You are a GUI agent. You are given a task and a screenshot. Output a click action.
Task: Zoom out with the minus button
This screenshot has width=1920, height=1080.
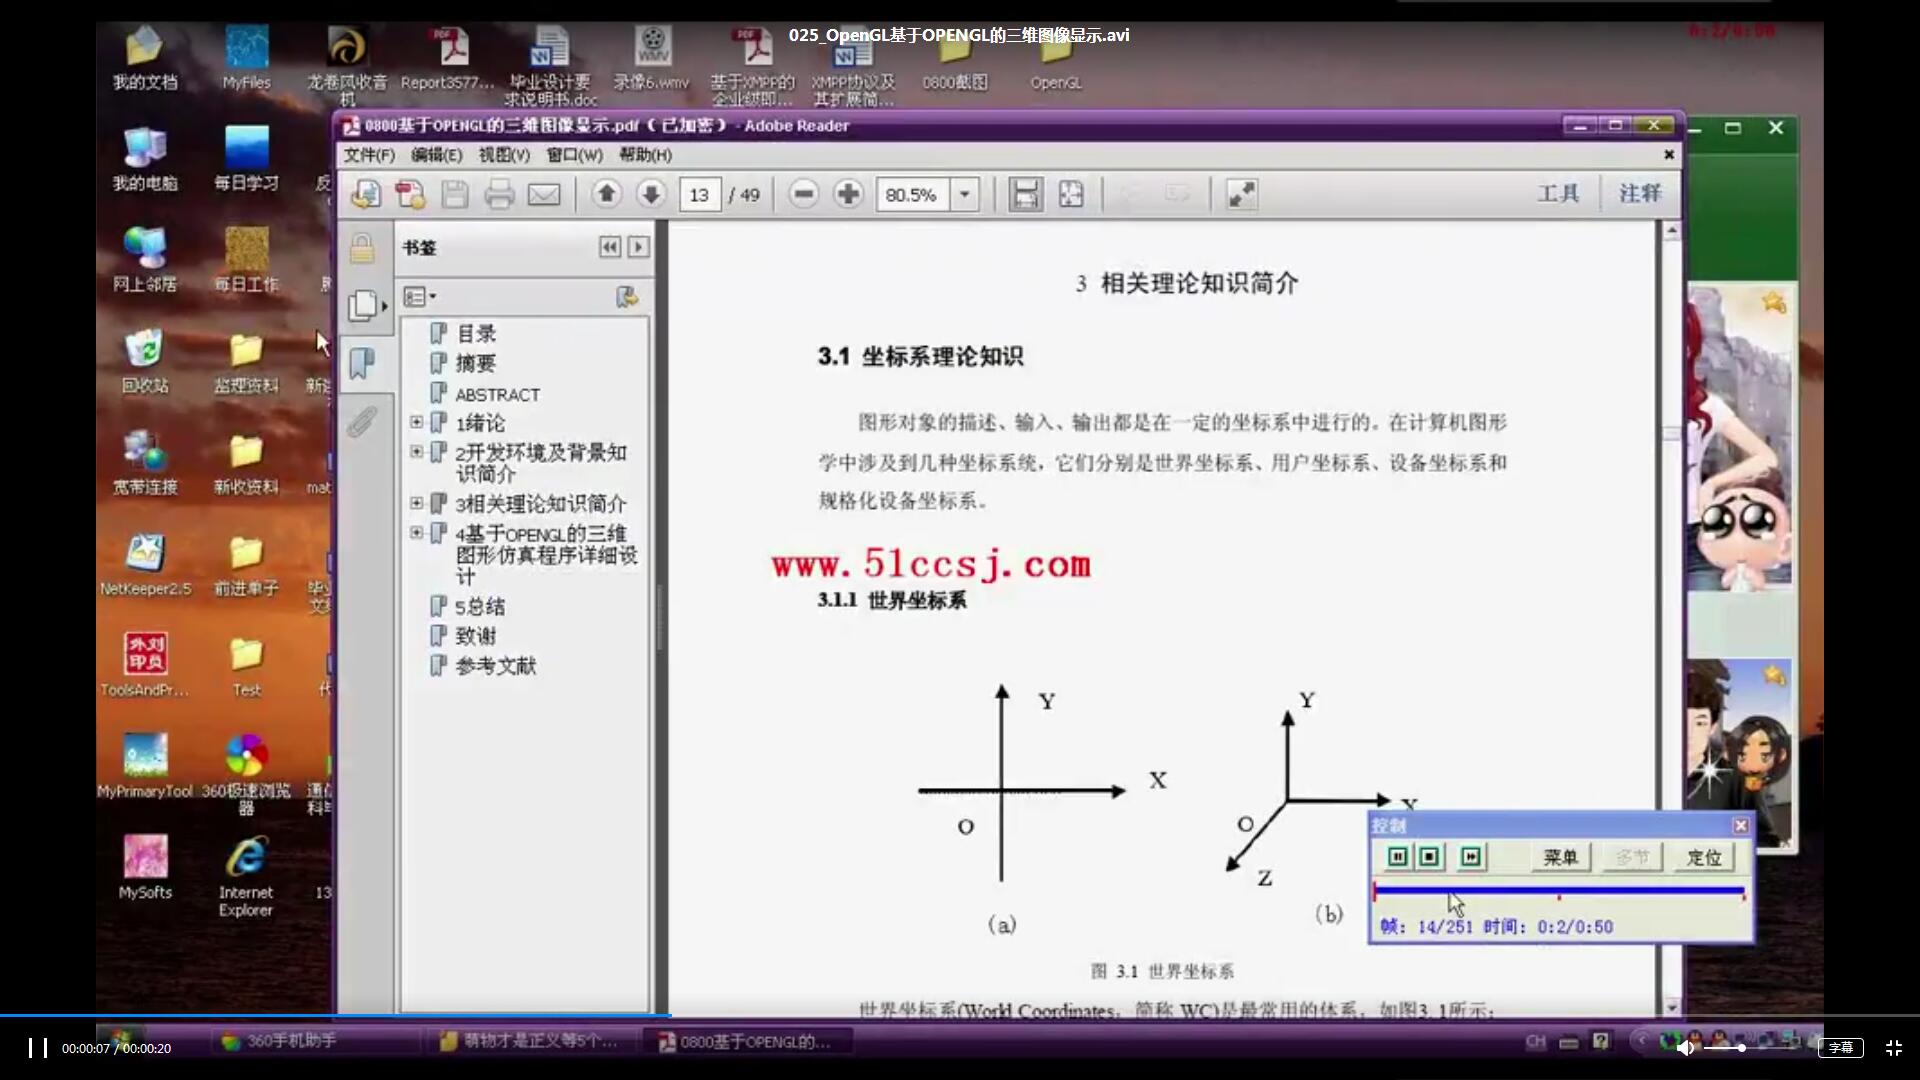pos(804,194)
